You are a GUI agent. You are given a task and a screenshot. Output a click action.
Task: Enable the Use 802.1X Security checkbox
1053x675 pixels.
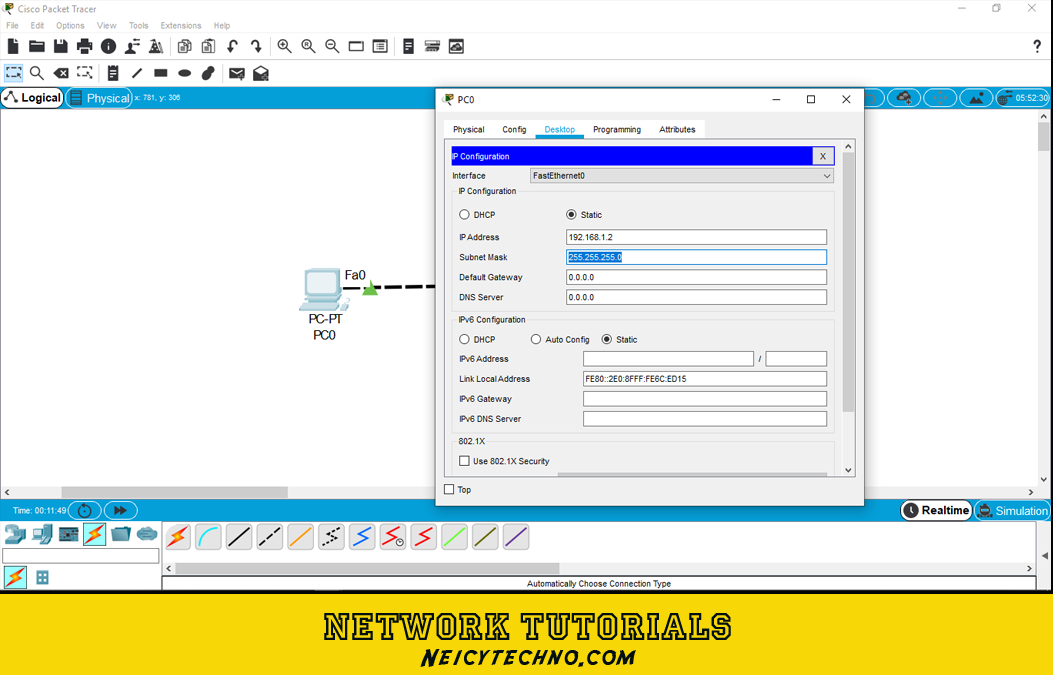[x=464, y=461]
